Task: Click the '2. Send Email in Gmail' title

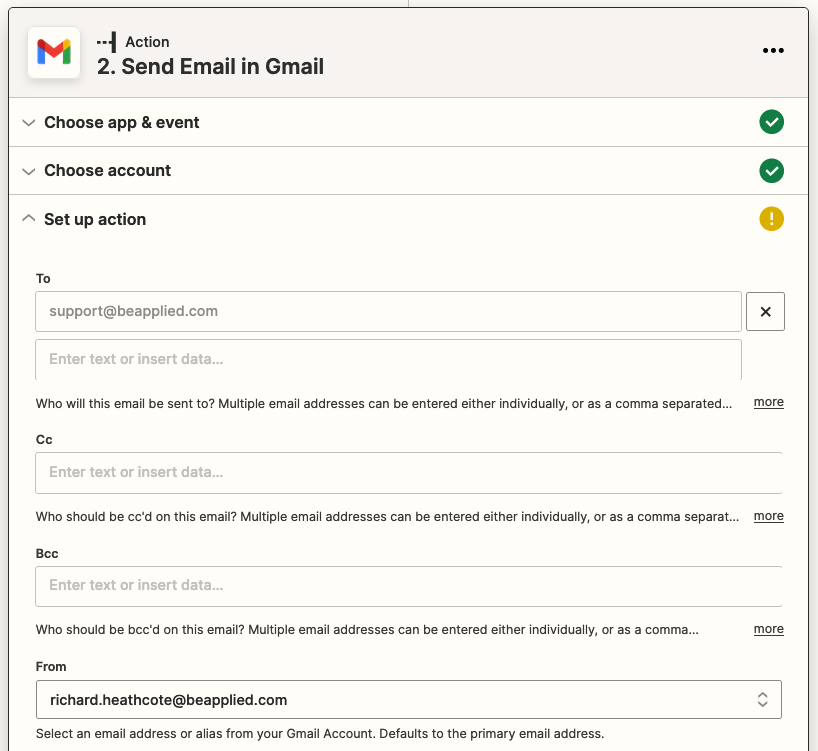Action: point(210,67)
